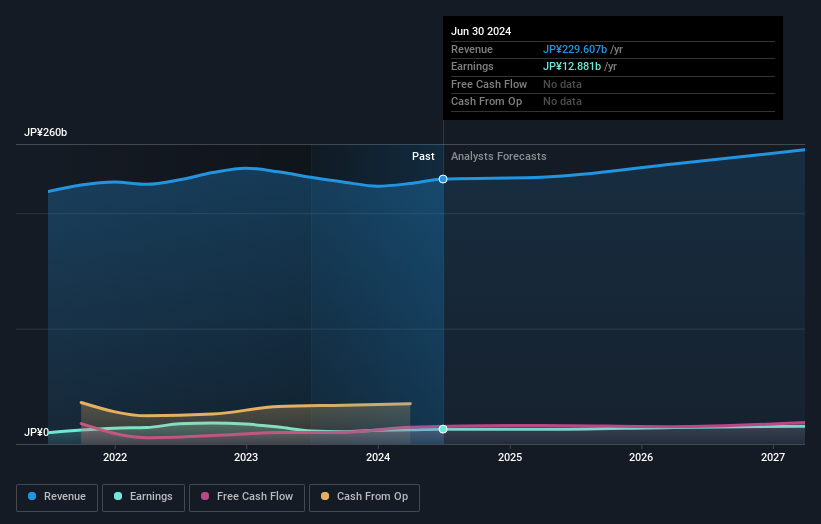Screen dimensions: 821x524
Task: Click the 2025 x-axis label
Action: click(x=510, y=458)
